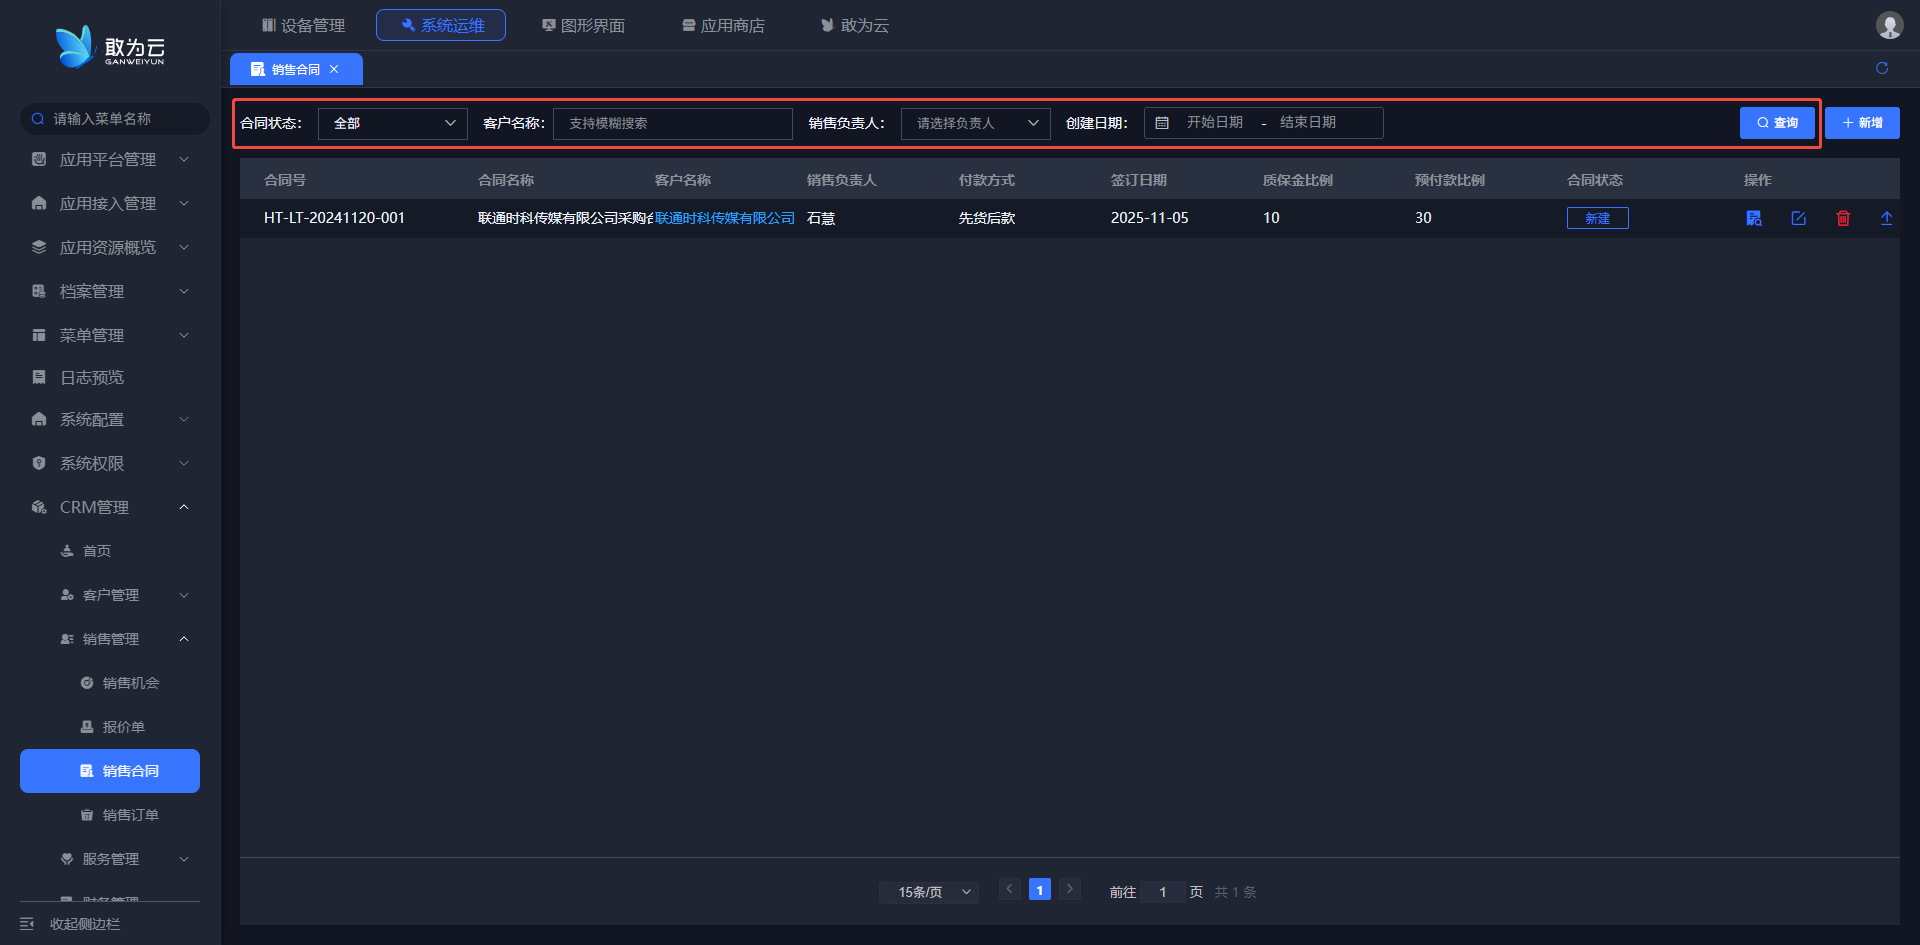Focus the 客户名称 fuzzy search field
This screenshot has height=945, width=1920.
(673, 123)
